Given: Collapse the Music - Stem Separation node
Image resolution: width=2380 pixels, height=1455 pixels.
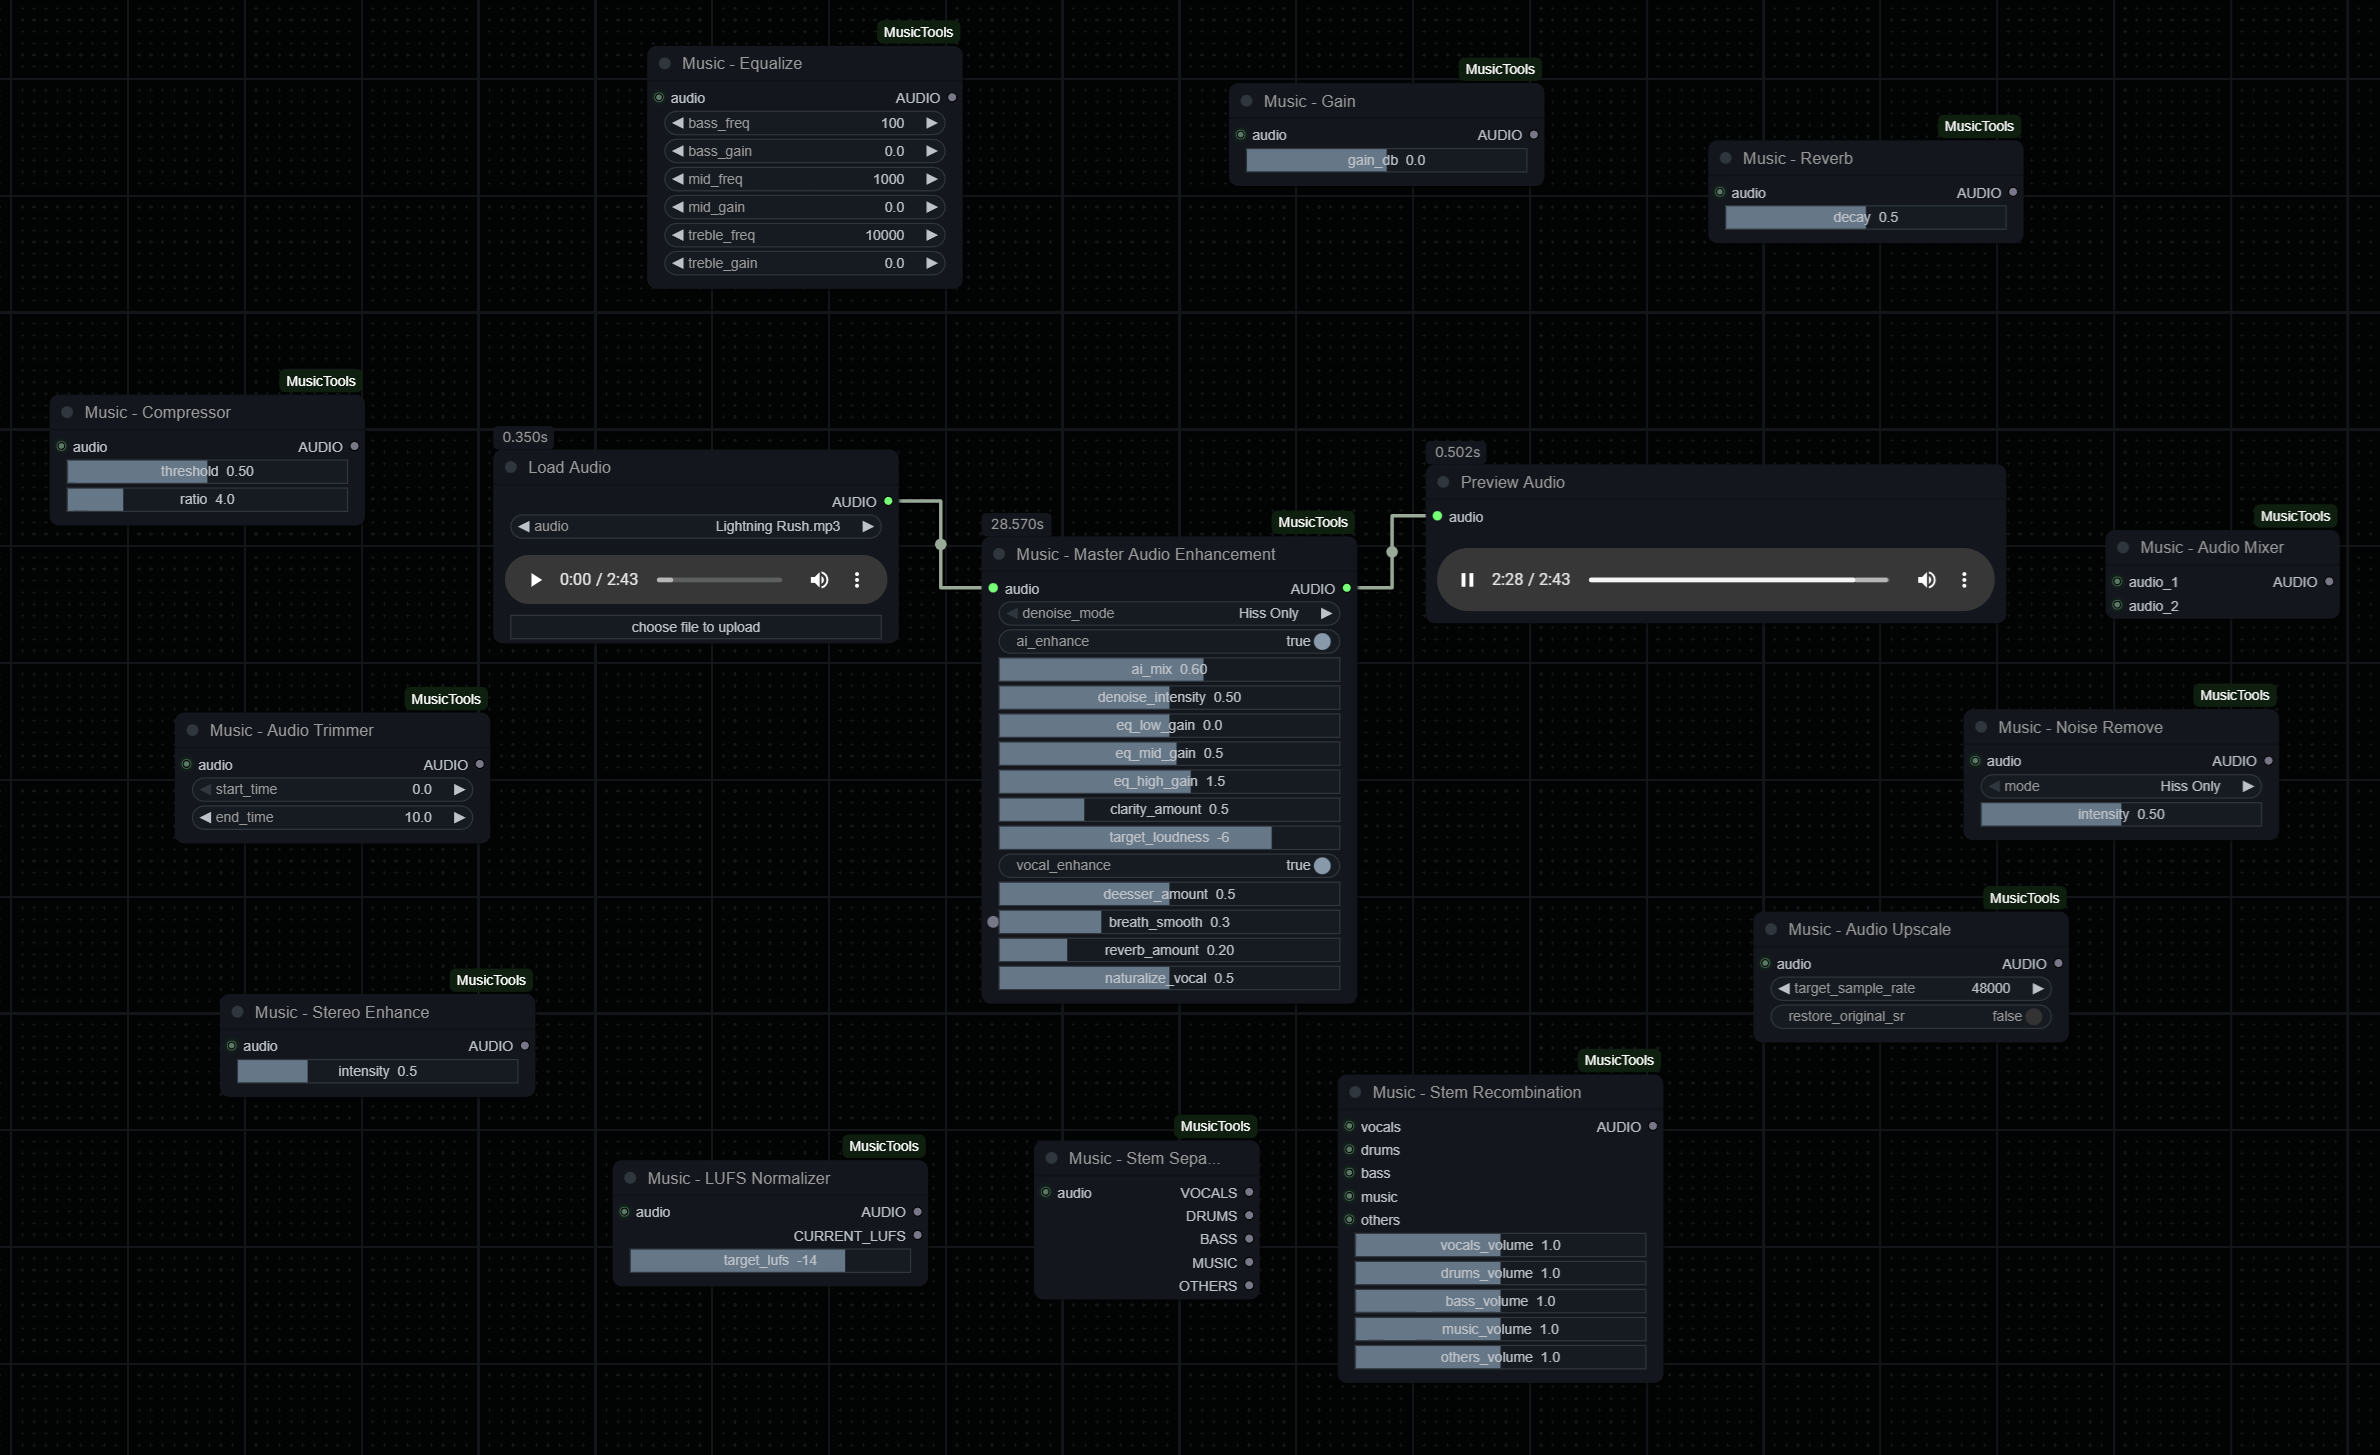Looking at the screenshot, I should click(x=1051, y=1158).
